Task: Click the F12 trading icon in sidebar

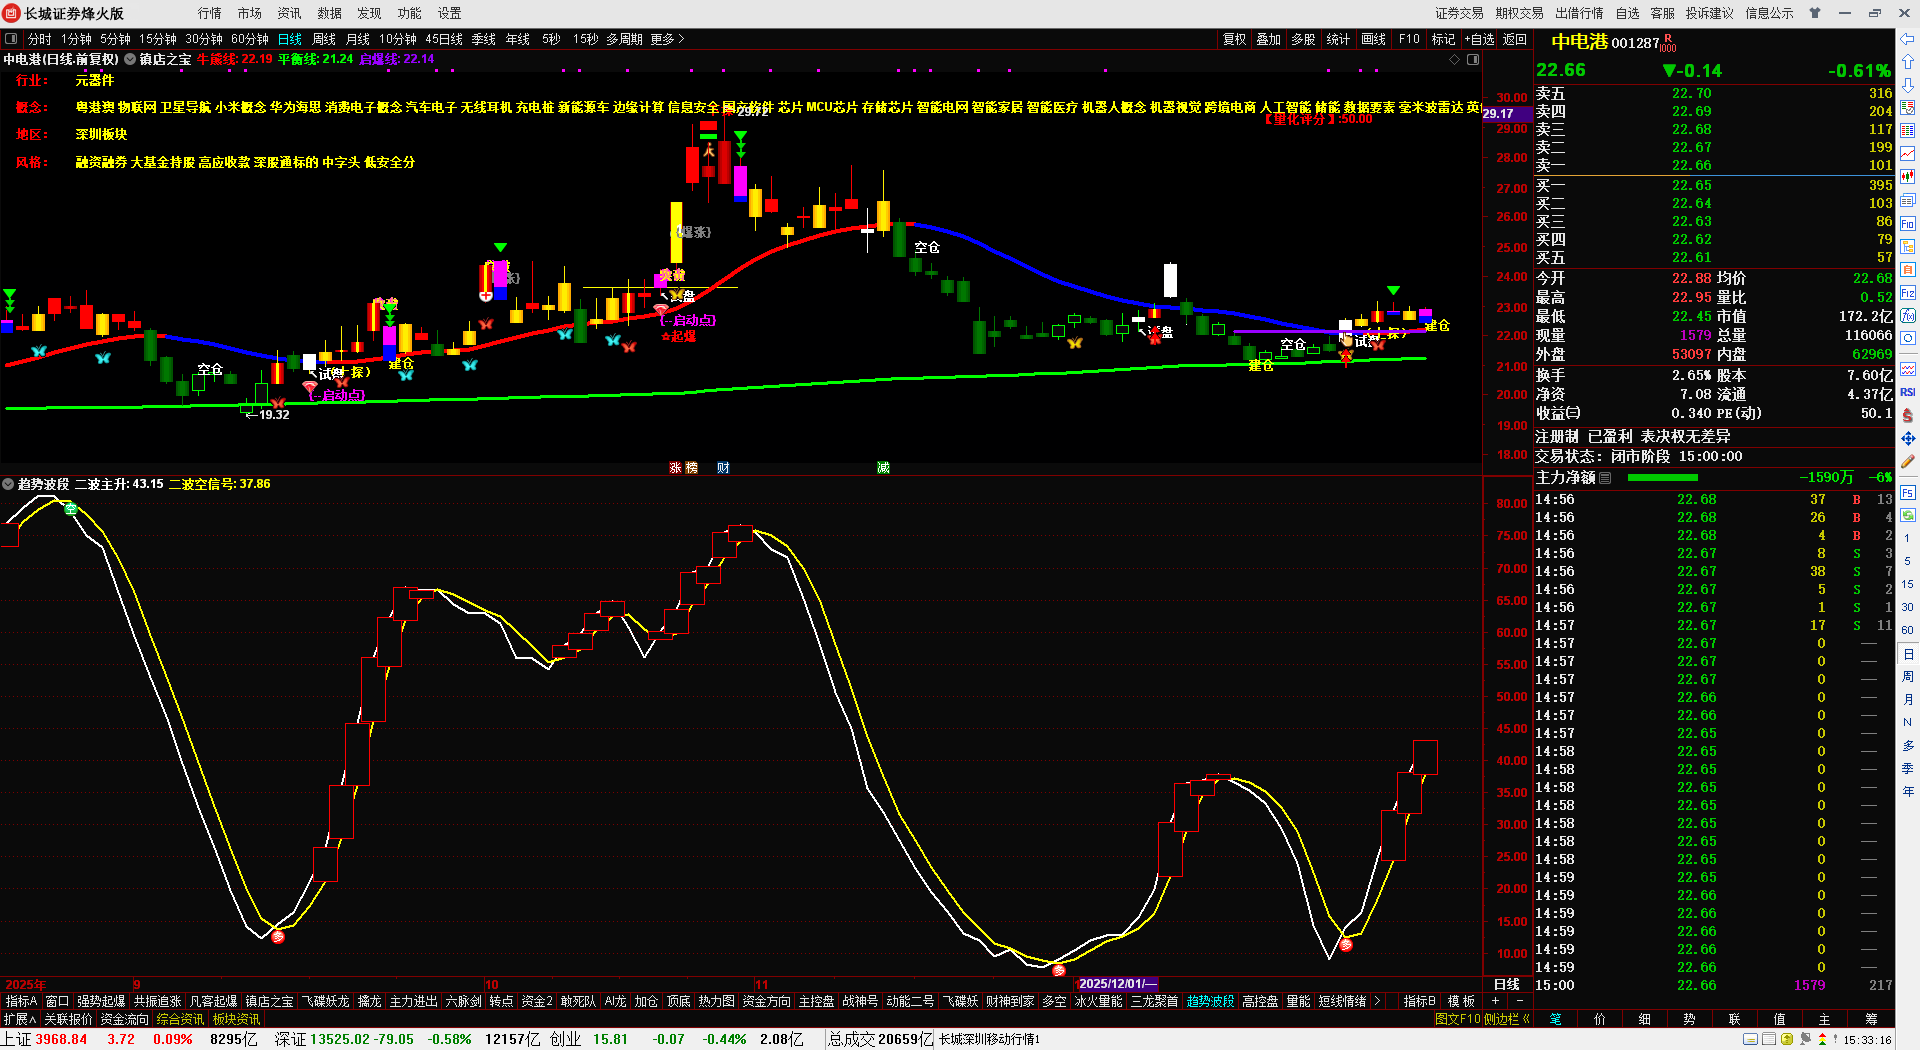Action: (x=1908, y=293)
